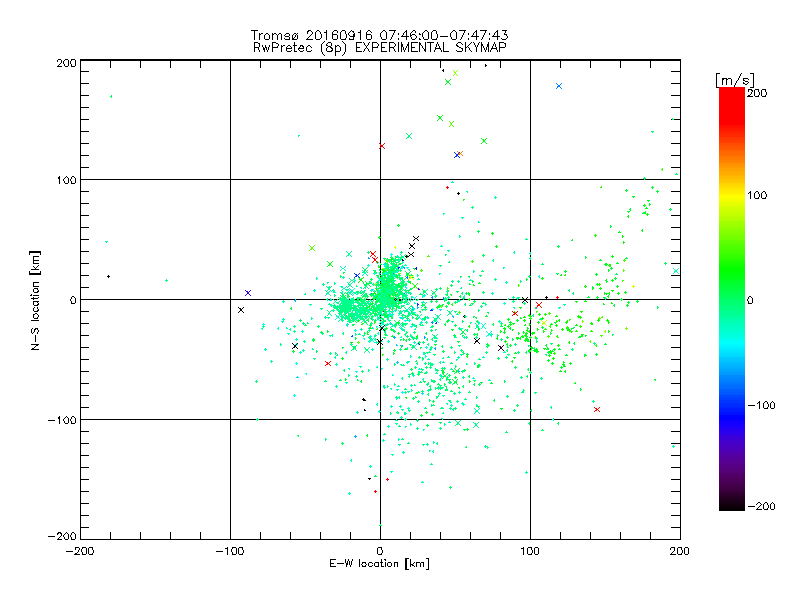
Task: Click the colorbar tick label "-200"
Action: (x=761, y=506)
